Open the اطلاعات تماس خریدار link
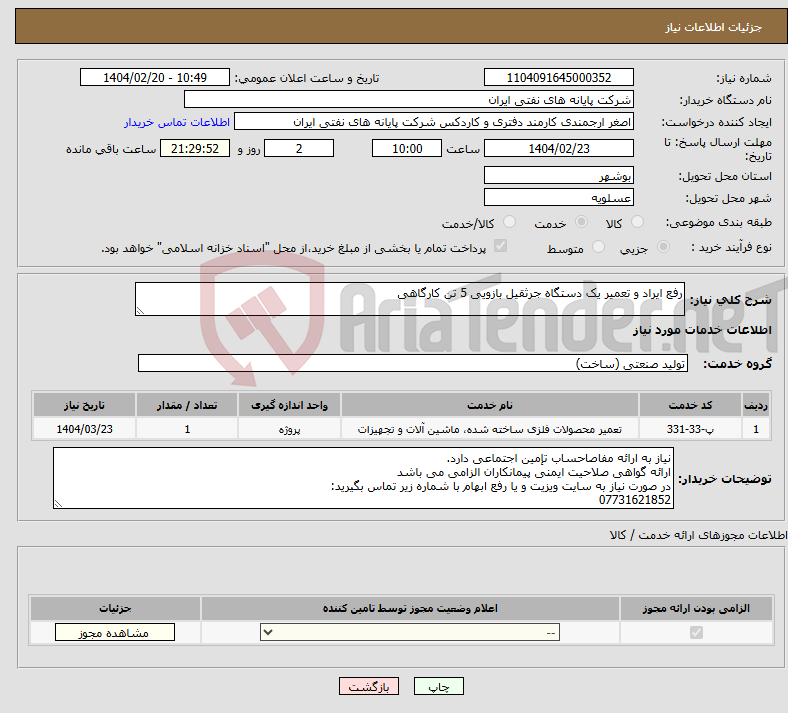The width and height of the screenshot is (788, 713). pyautogui.click(x=177, y=122)
